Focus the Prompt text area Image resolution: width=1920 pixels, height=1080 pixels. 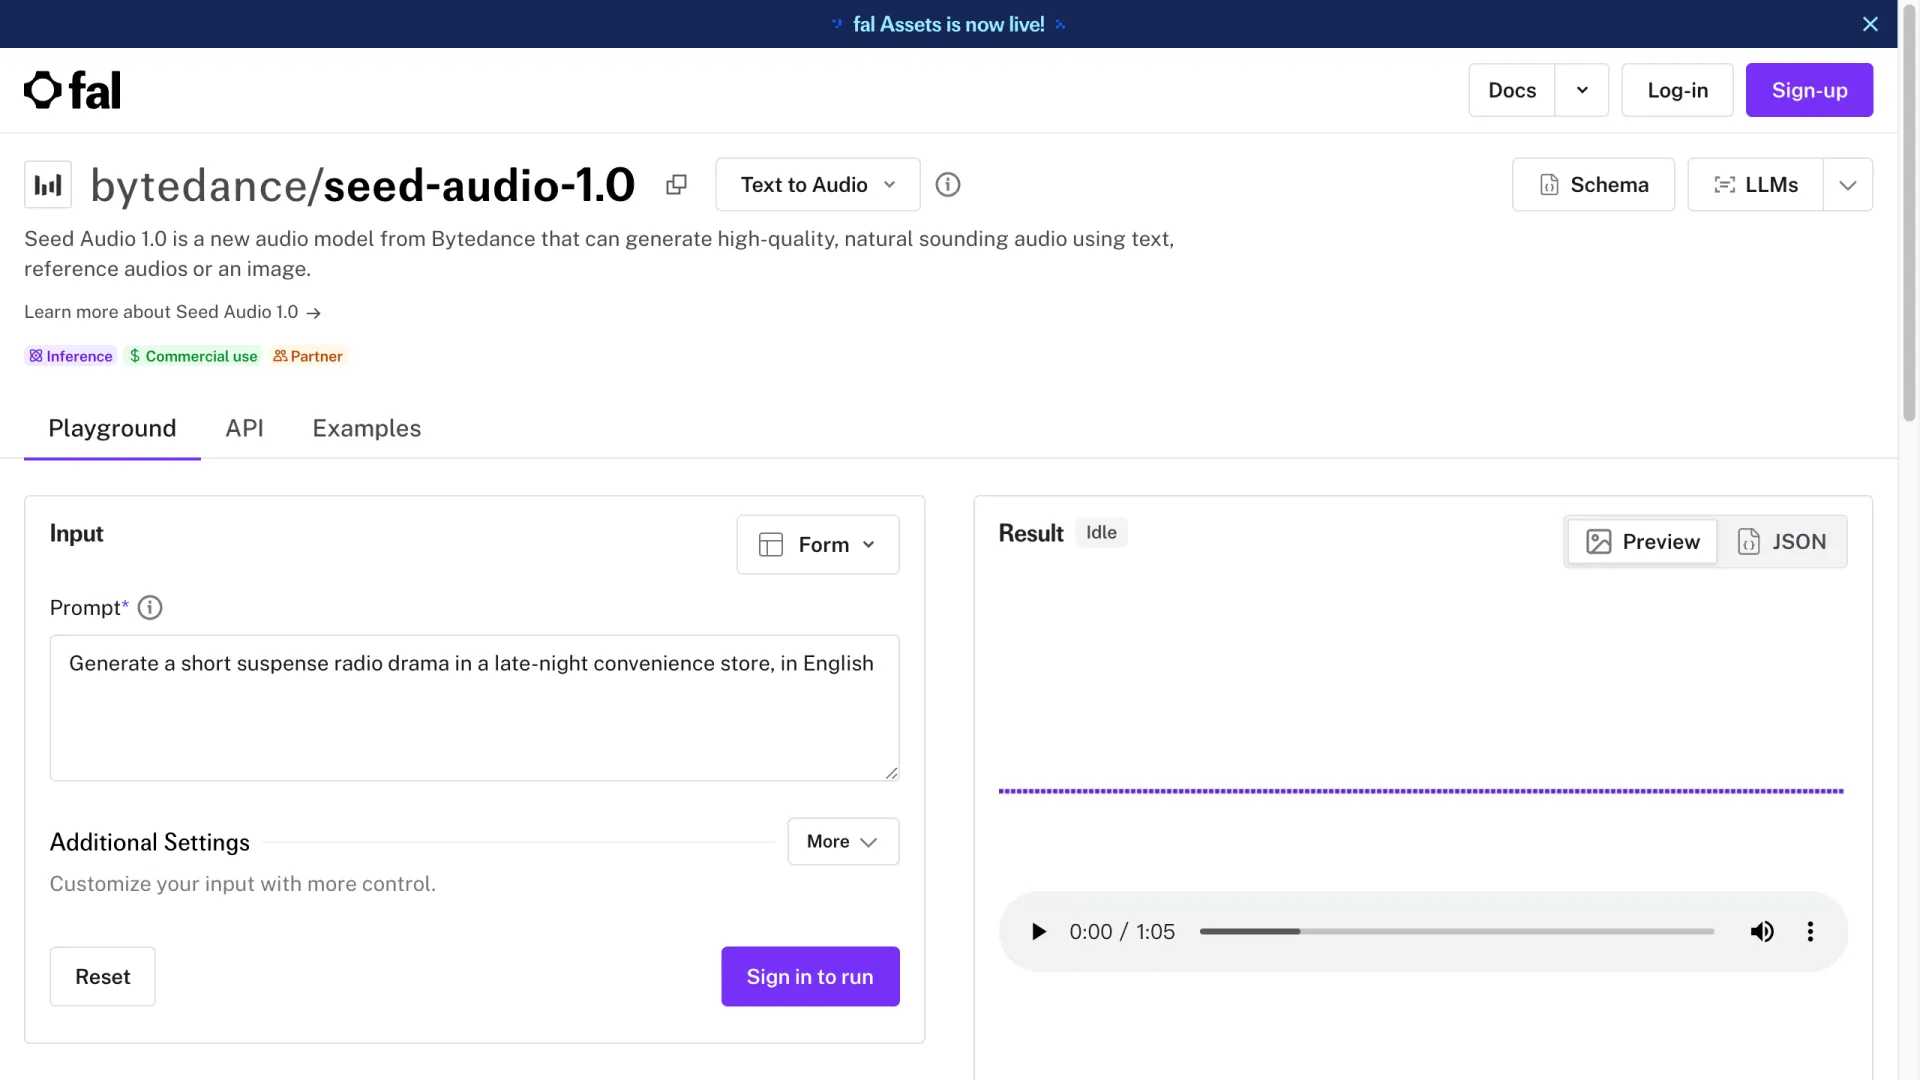pos(474,708)
